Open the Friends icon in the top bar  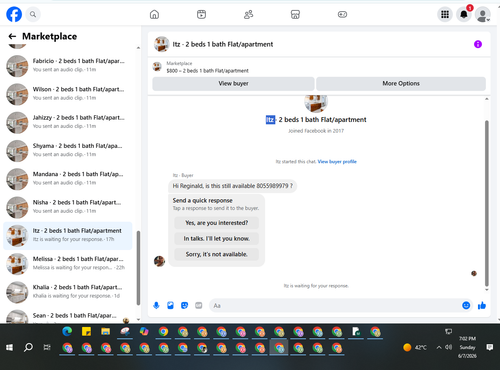pos(248,14)
